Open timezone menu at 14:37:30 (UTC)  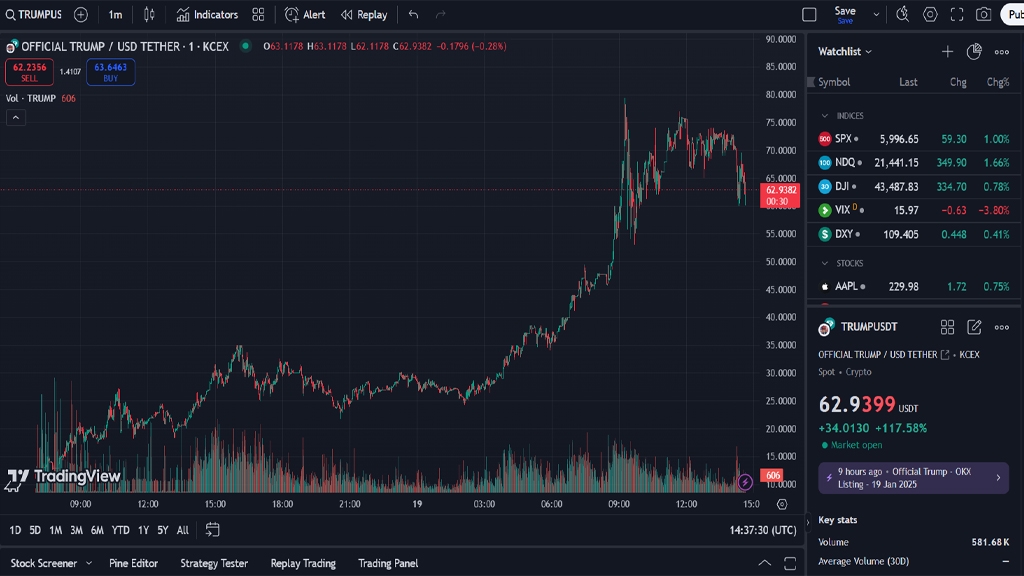pos(763,530)
